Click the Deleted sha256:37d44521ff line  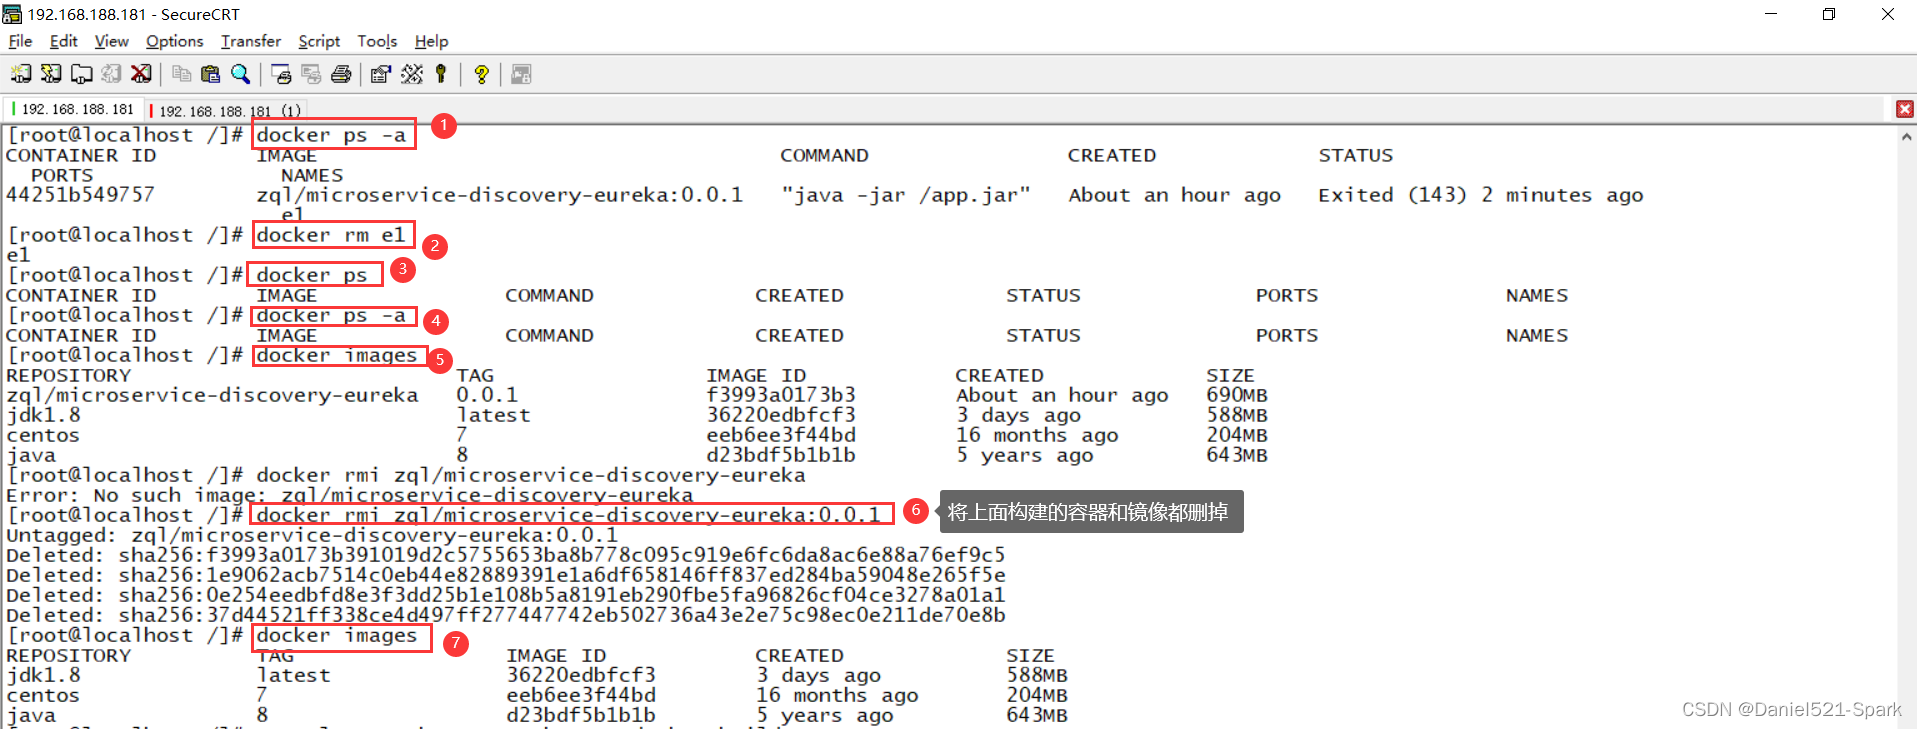(x=505, y=615)
